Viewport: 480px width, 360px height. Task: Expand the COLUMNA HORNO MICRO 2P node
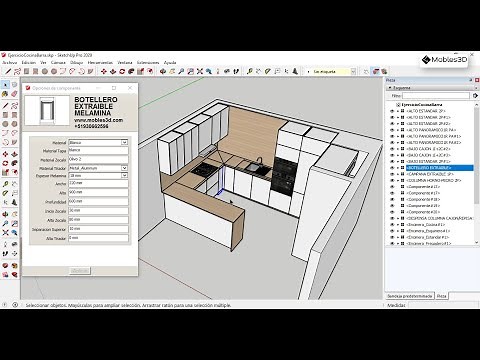click(398, 180)
